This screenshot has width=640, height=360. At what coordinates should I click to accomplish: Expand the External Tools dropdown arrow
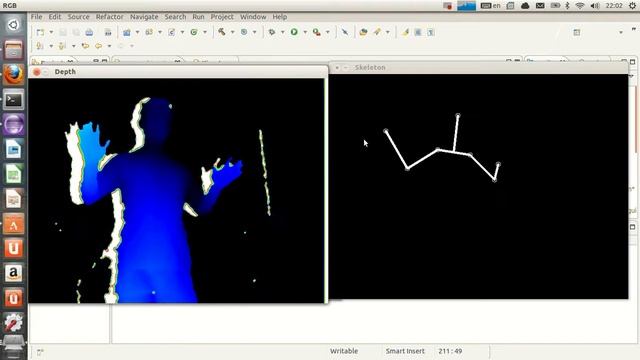[327, 32]
